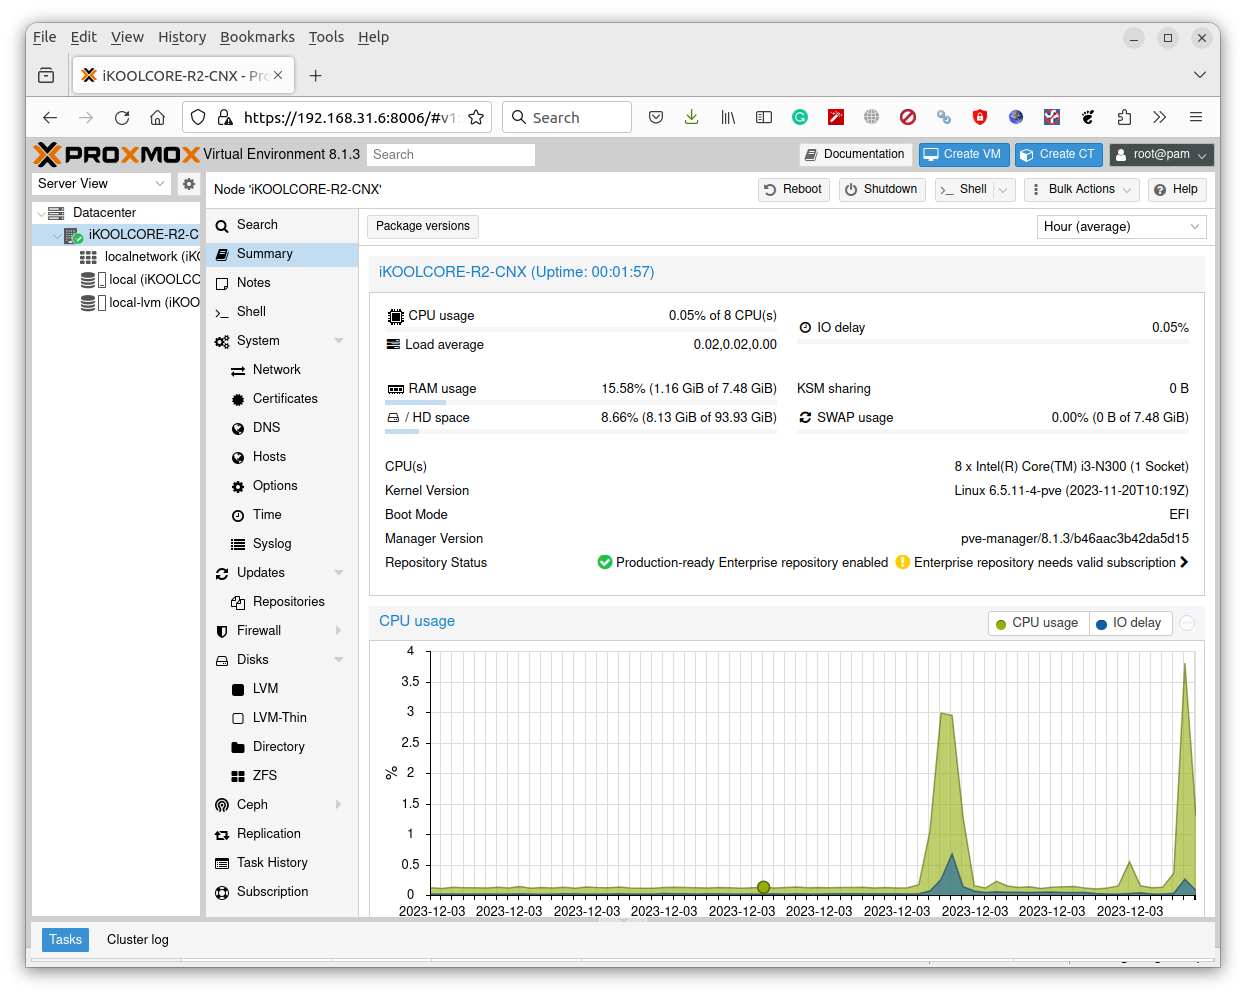Click the Create CT button
This screenshot has width=1246, height=996.
point(1059,155)
